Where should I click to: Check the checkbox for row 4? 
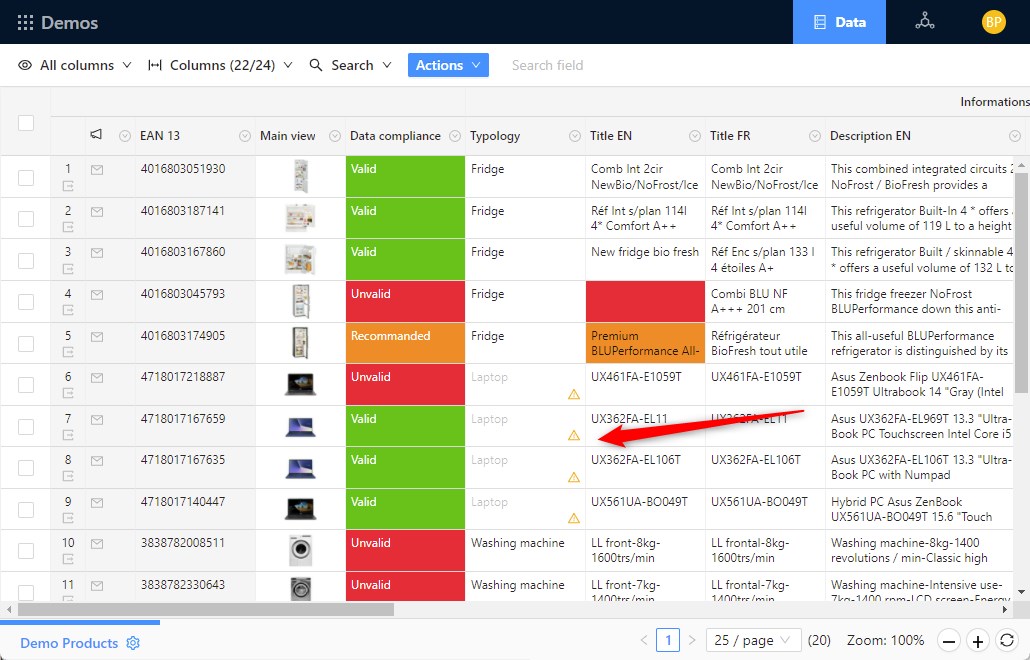coord(26,302)
